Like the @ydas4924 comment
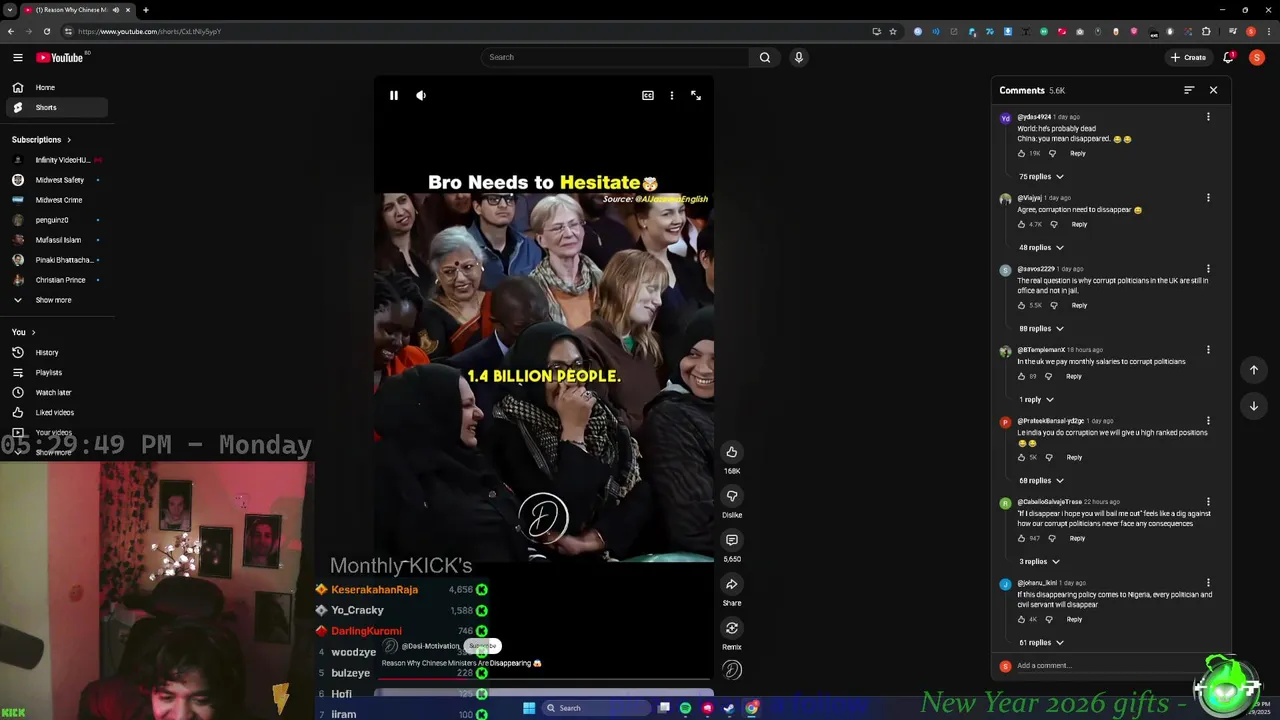 (1021, 154)
